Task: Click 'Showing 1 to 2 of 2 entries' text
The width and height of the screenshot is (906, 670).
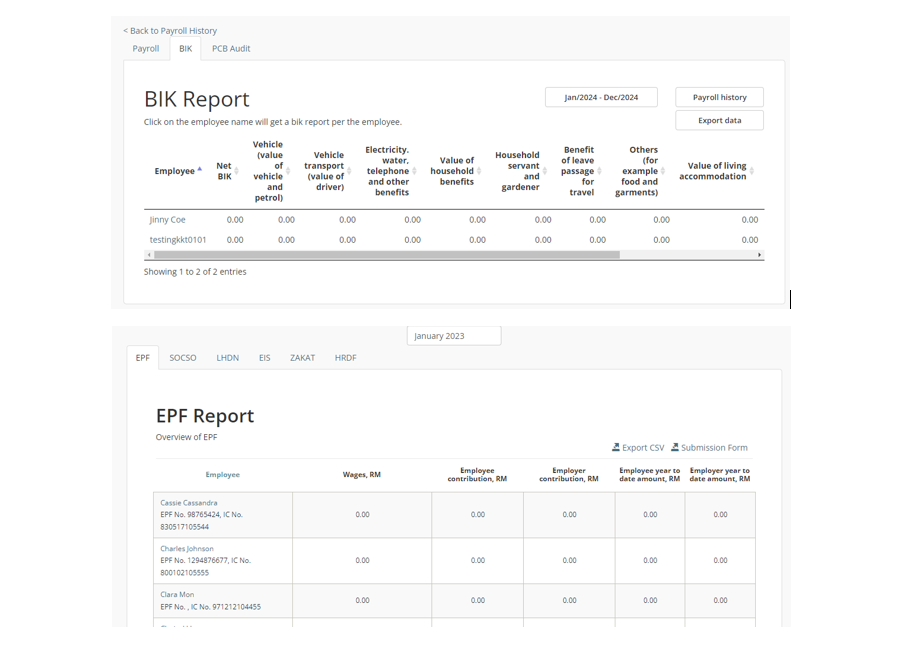Action: [x=195, y=271]
